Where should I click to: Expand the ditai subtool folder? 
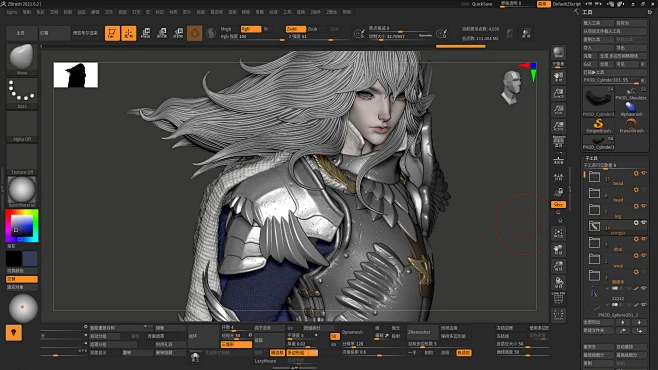click(x=594, y=242)
